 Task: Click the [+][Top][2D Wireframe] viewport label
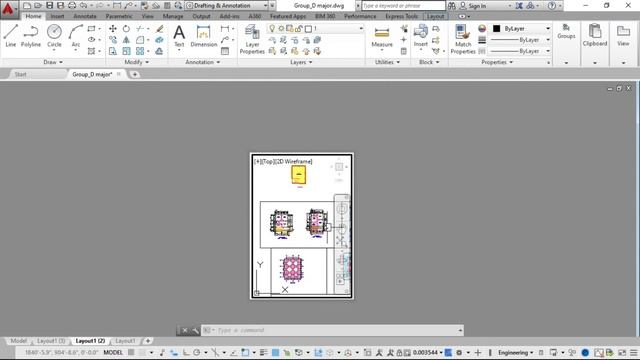point(283,162)
